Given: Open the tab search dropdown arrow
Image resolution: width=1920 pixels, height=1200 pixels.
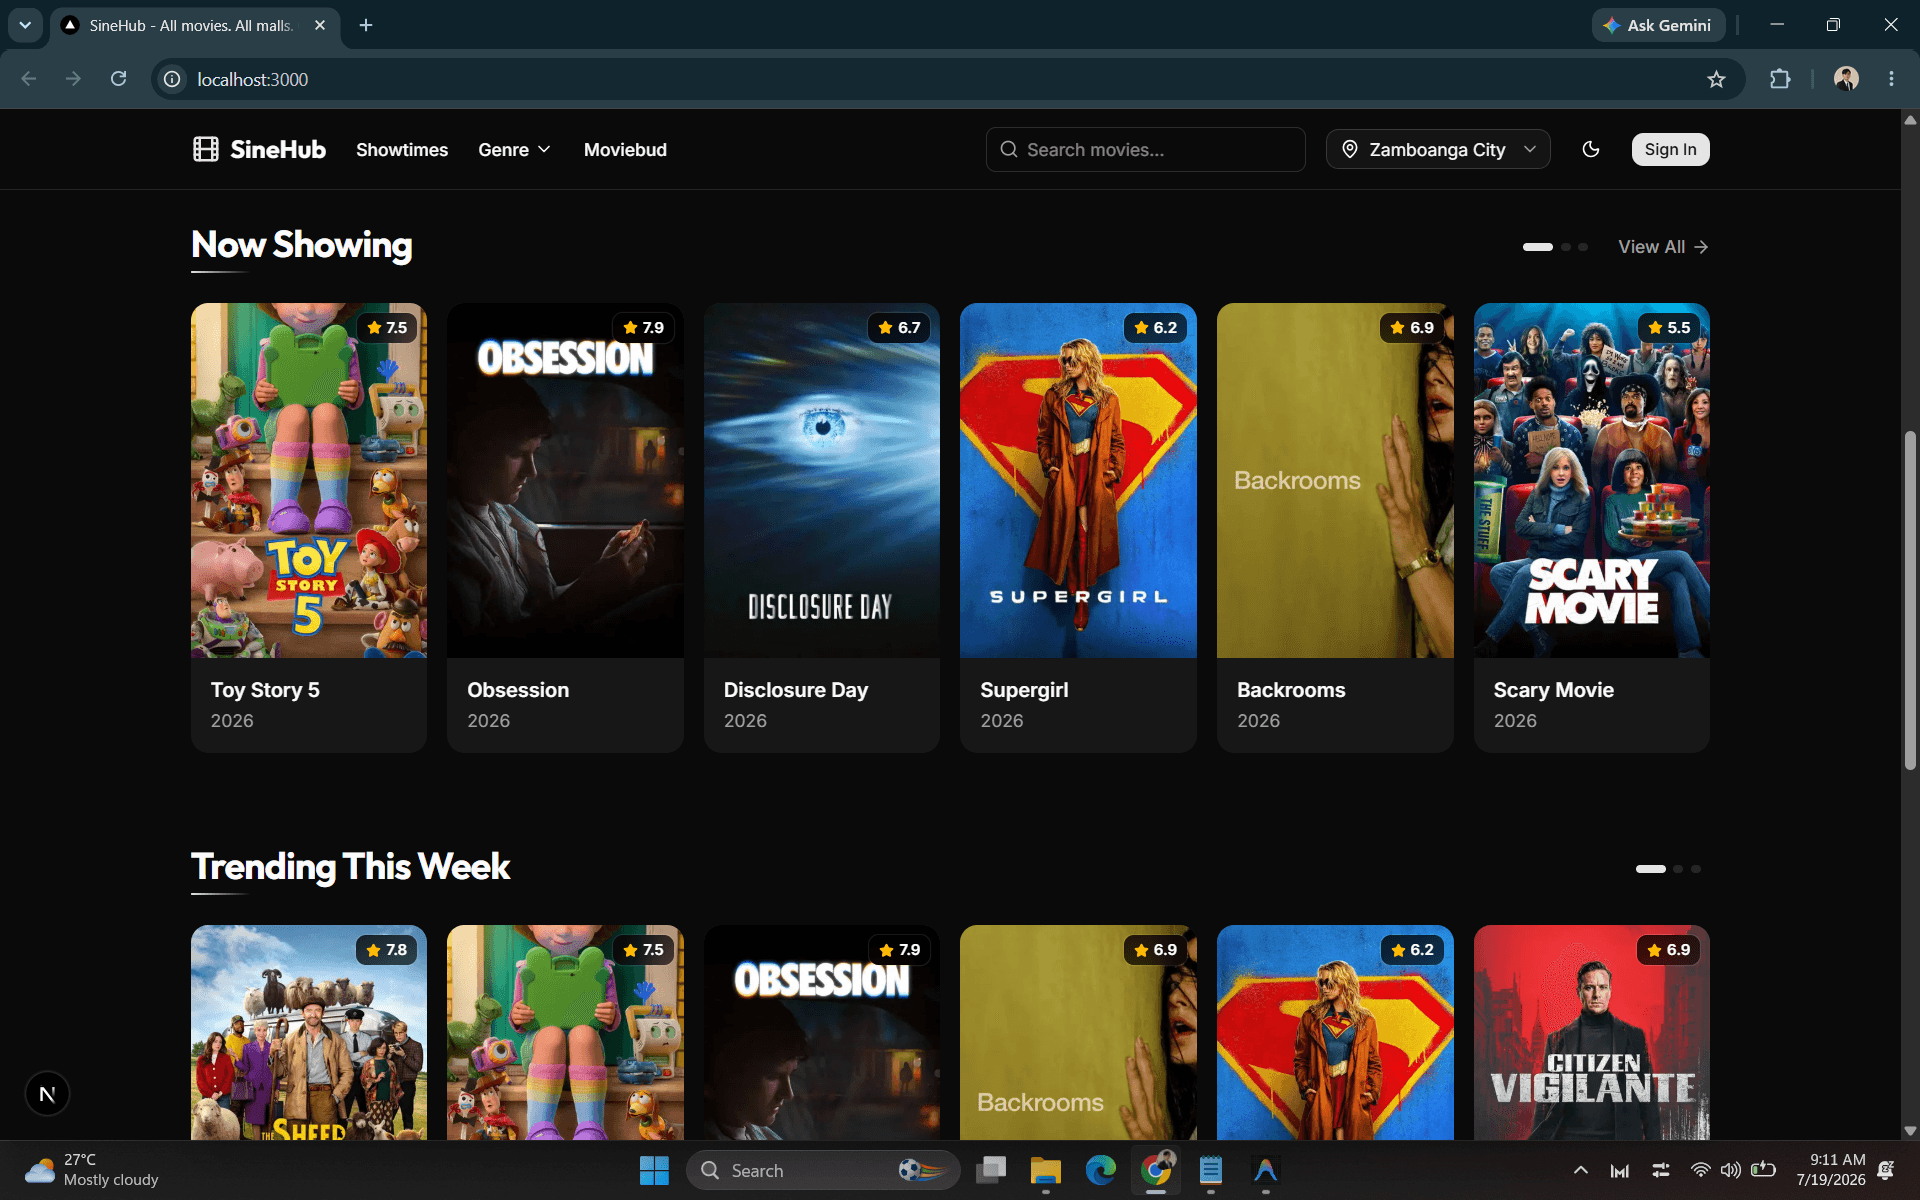Looking at the screenshot, I should (x=25, y=25).
